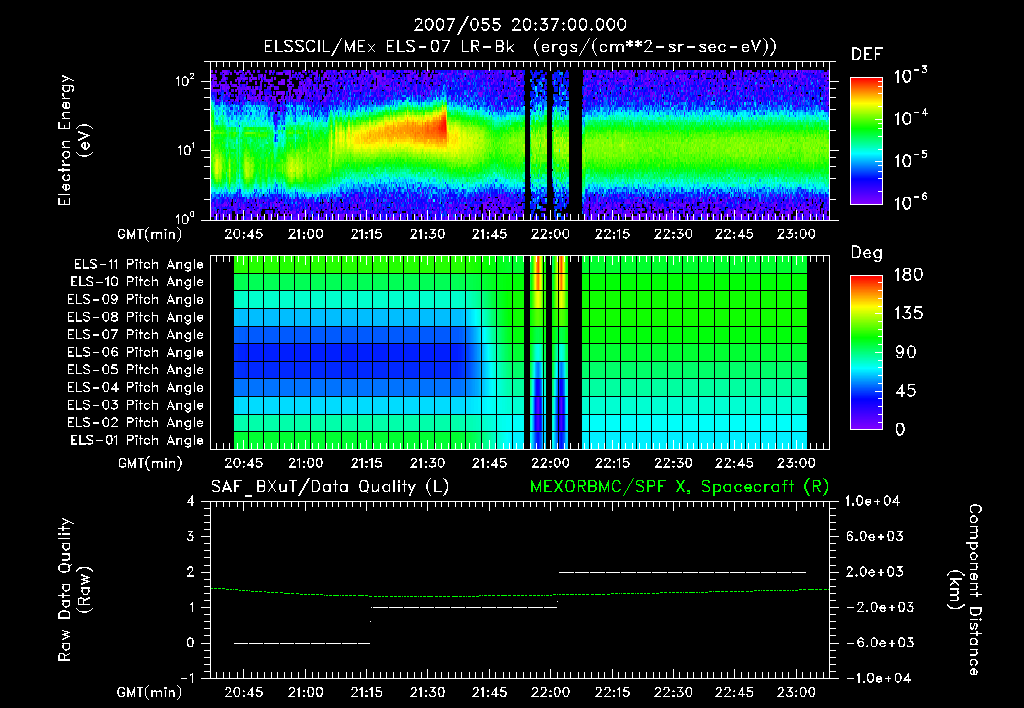Select the Electron Energy (eV) axis label
1024x708 pixels.
[x=74, y=140]
